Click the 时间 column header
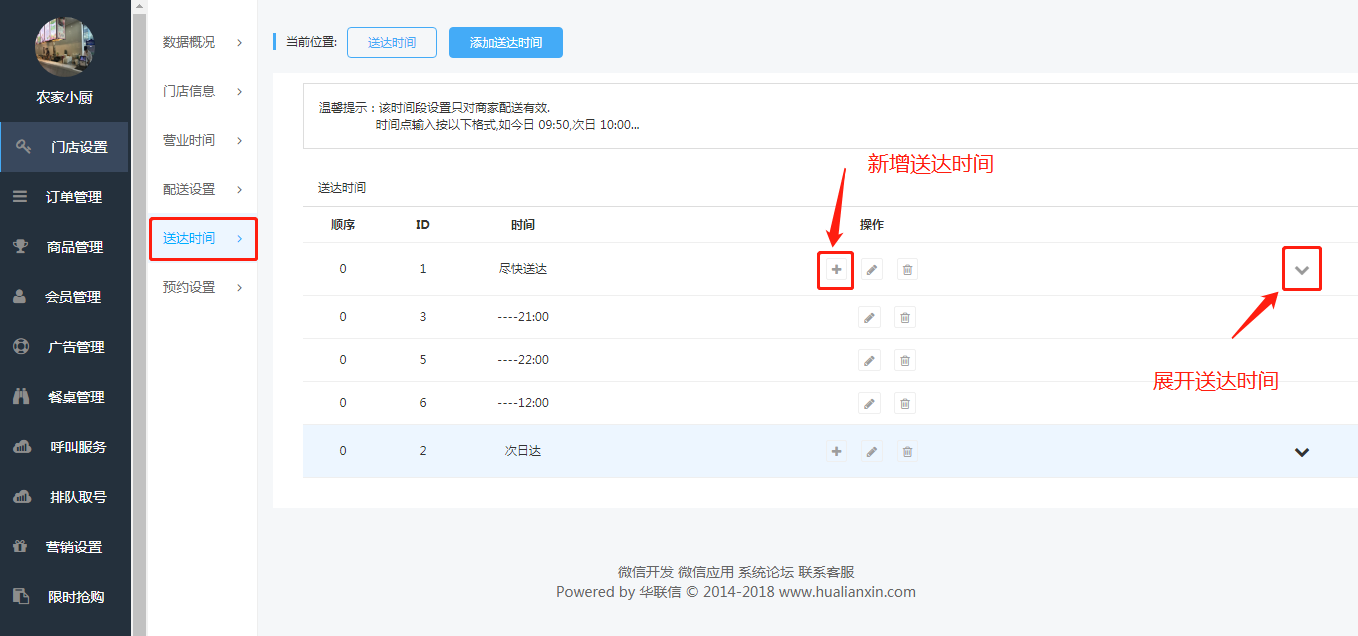 click(x=523, y=225)
